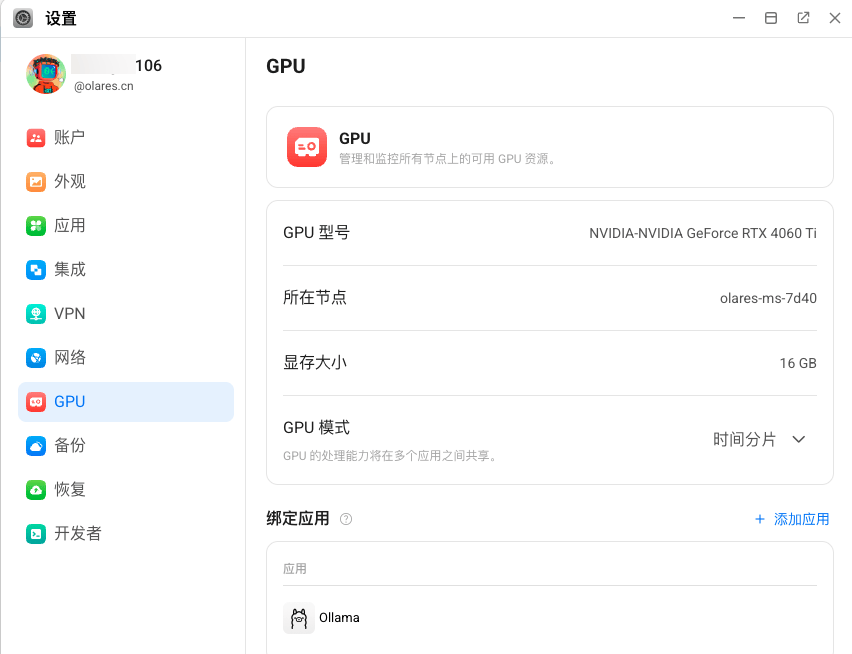This screenshot has height=654, width=852.
Task: Click the 备份 backup cloud icon
Action: point(36,446)
